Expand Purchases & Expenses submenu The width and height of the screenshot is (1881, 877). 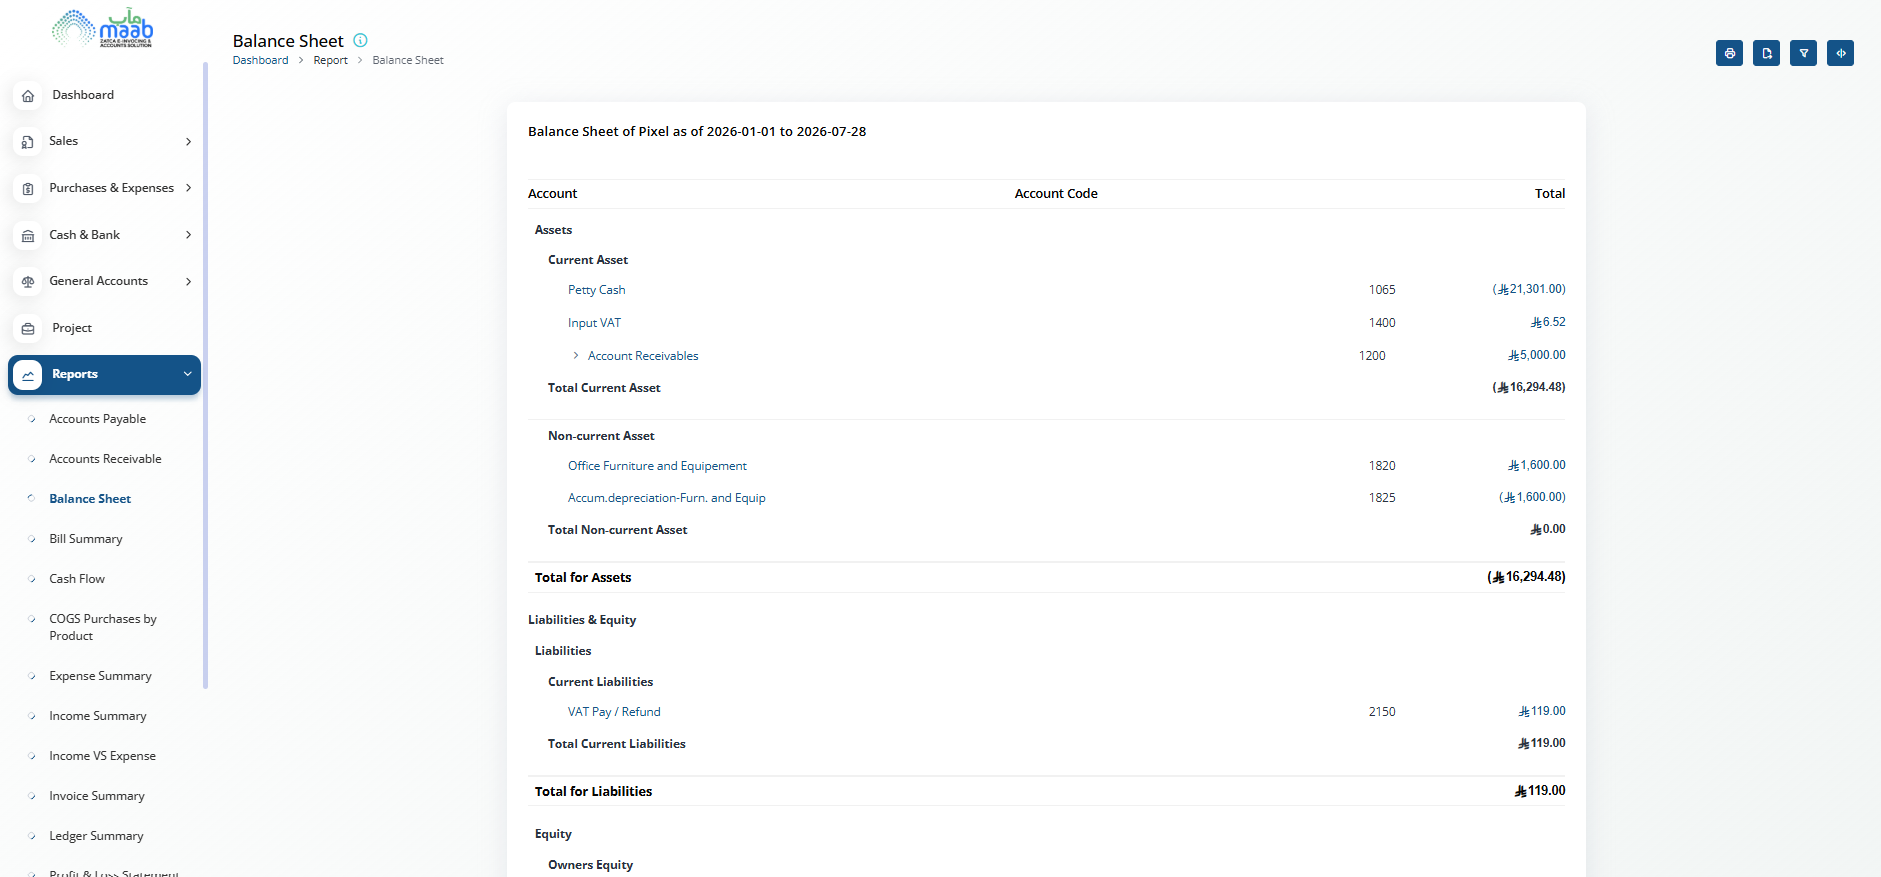105,188
